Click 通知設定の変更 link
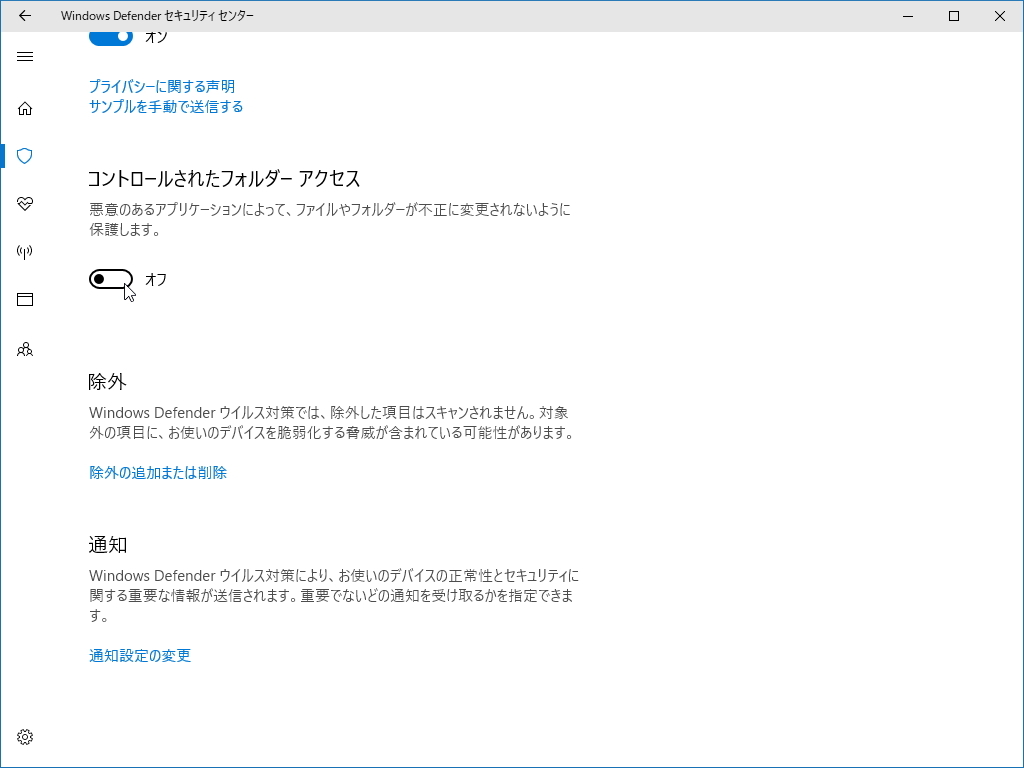 140,656
